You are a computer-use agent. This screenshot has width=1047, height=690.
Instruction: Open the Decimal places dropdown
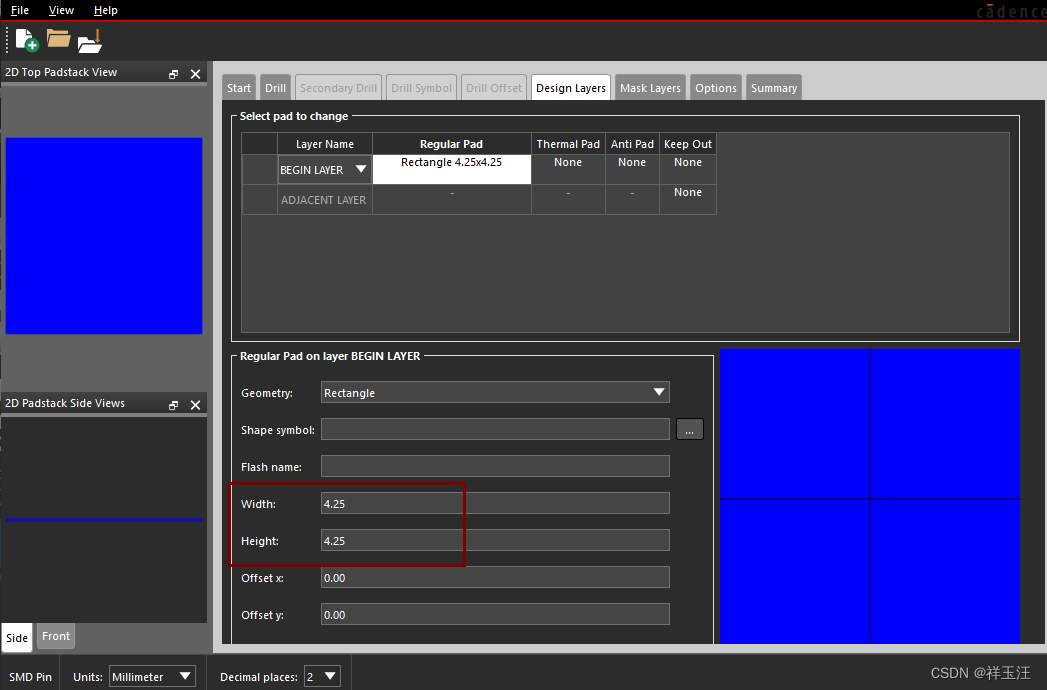click(330, 677)
